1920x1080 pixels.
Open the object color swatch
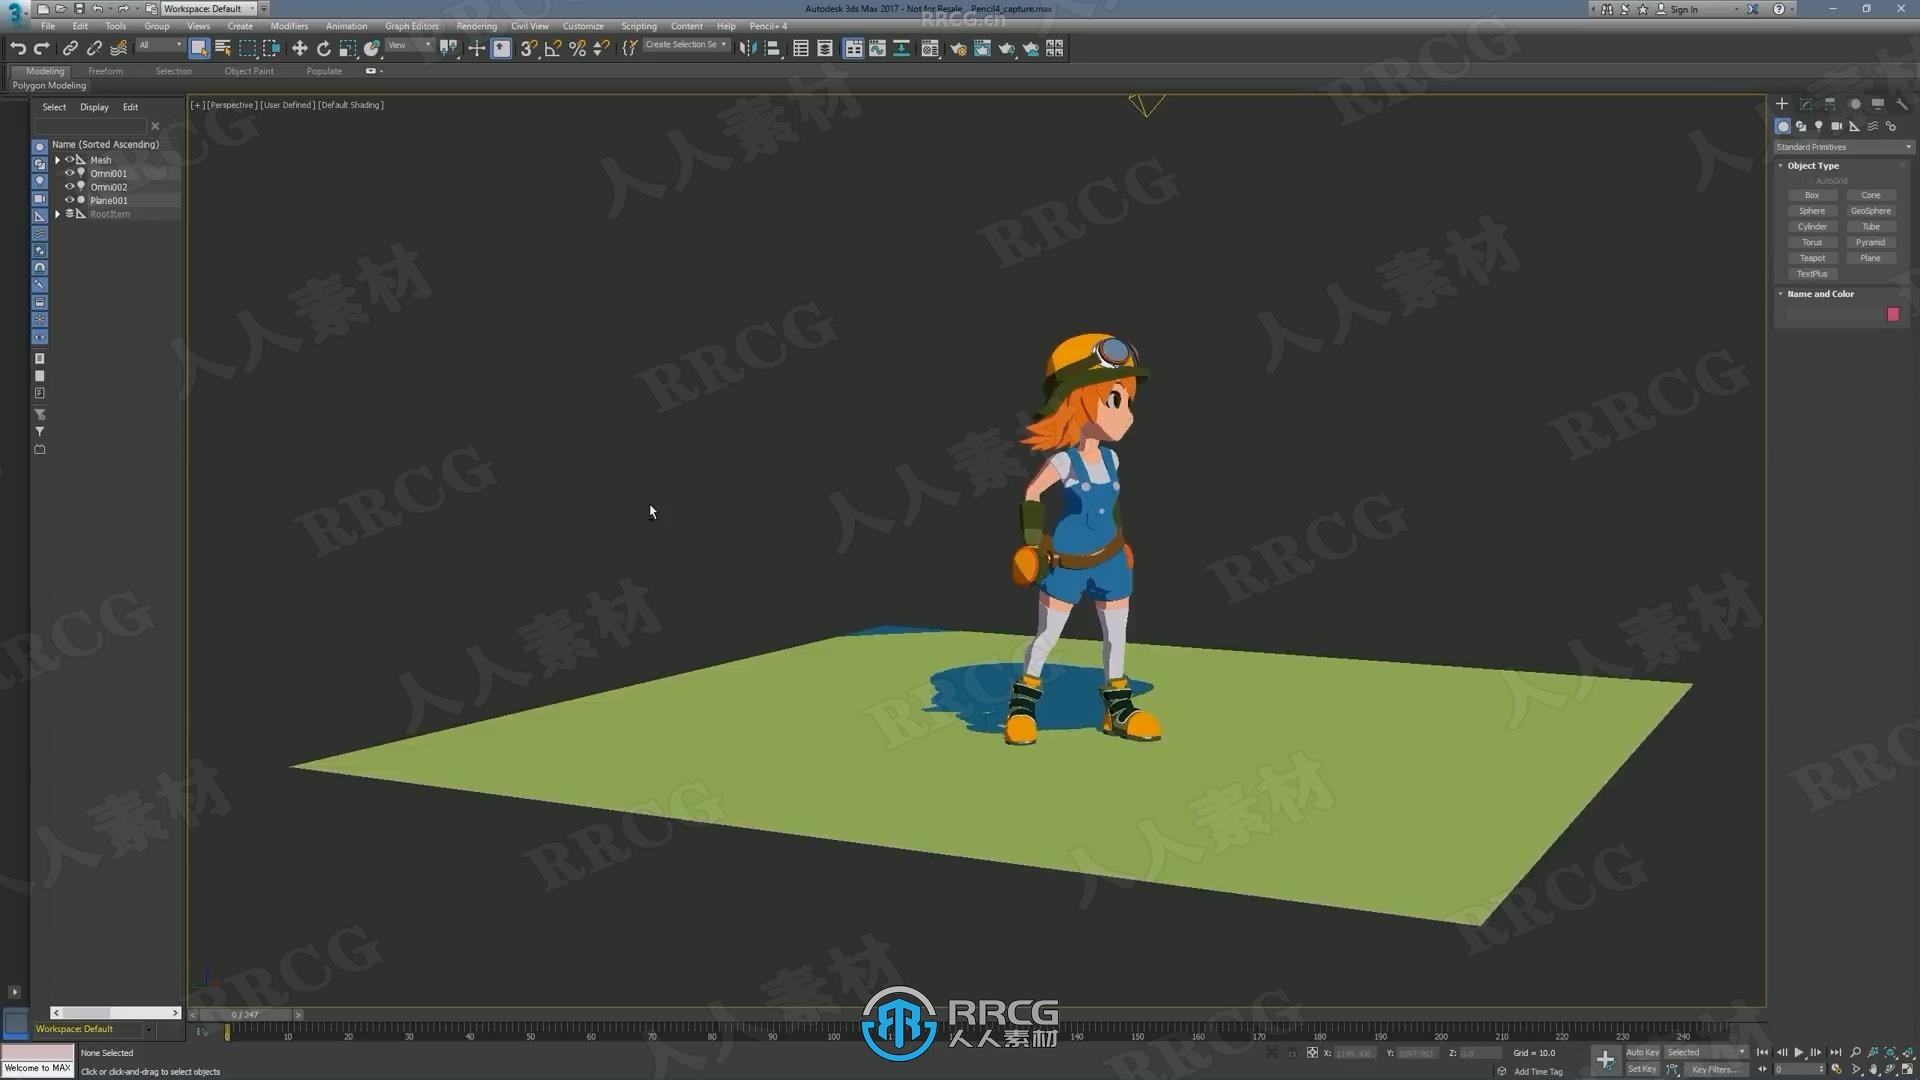point(1893,314)
